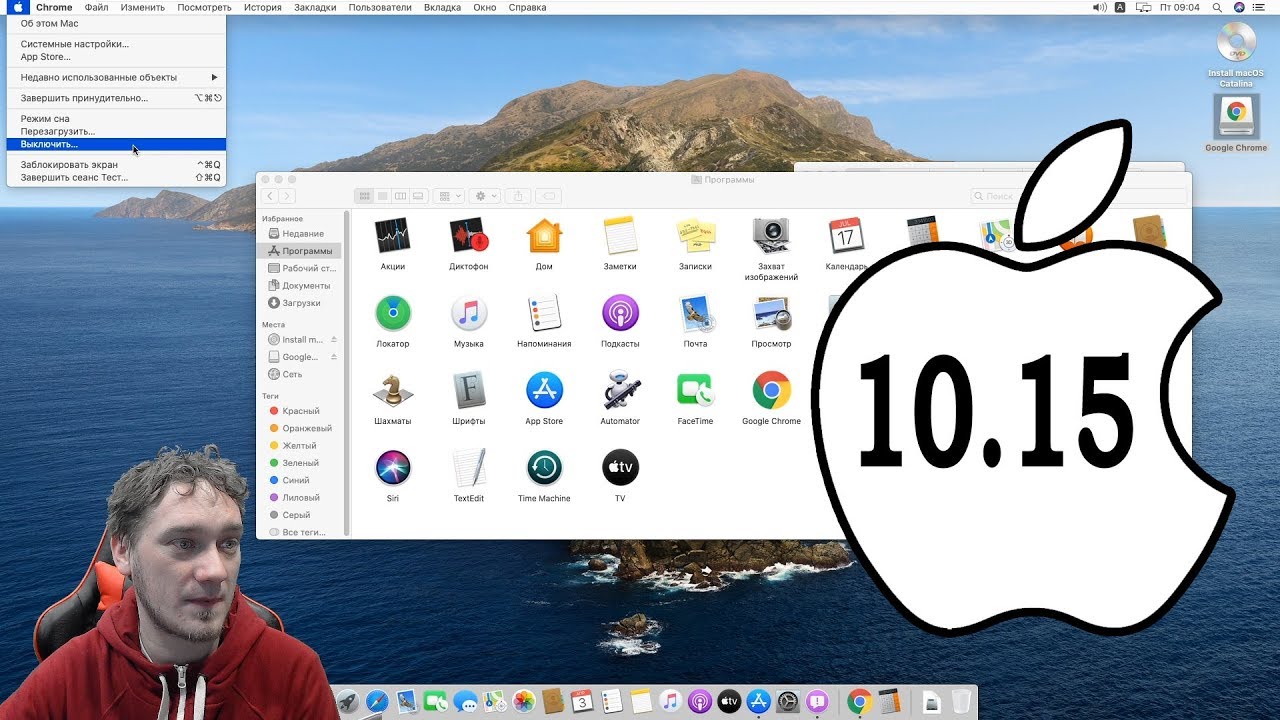Click the Edit Tags button in Finder toolbar
Screen dimensions: 1280x720
549,196
